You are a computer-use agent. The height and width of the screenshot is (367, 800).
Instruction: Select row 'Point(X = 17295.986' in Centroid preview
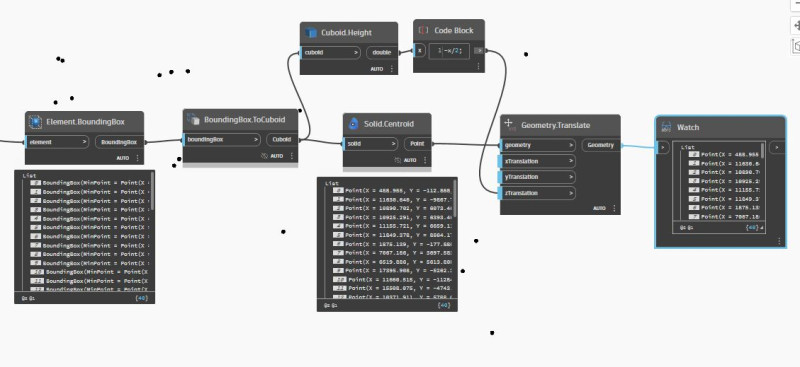coord(392,270)
